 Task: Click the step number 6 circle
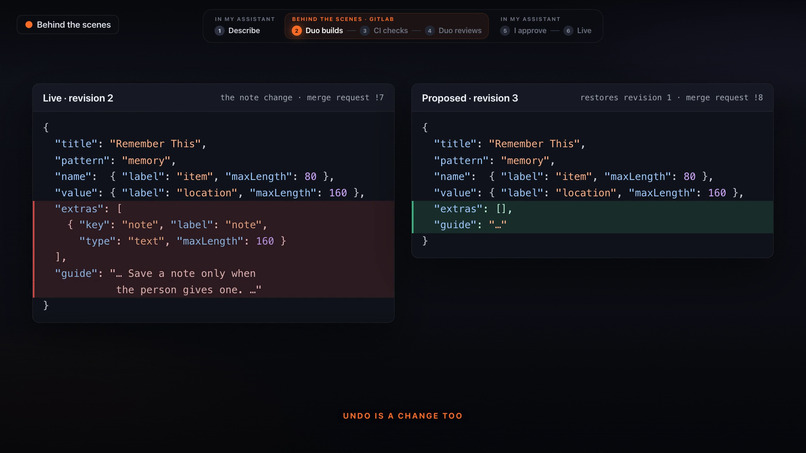coord(569,30)
